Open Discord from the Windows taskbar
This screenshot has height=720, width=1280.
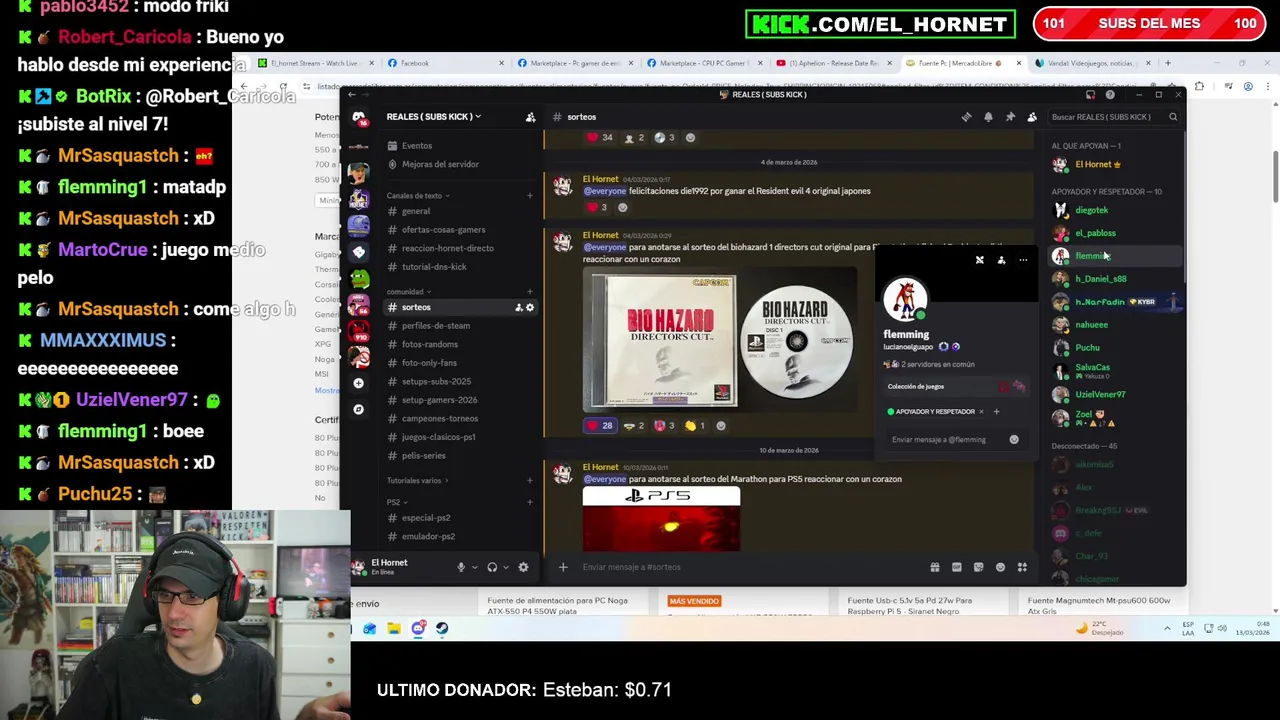(x=418, y=628)
